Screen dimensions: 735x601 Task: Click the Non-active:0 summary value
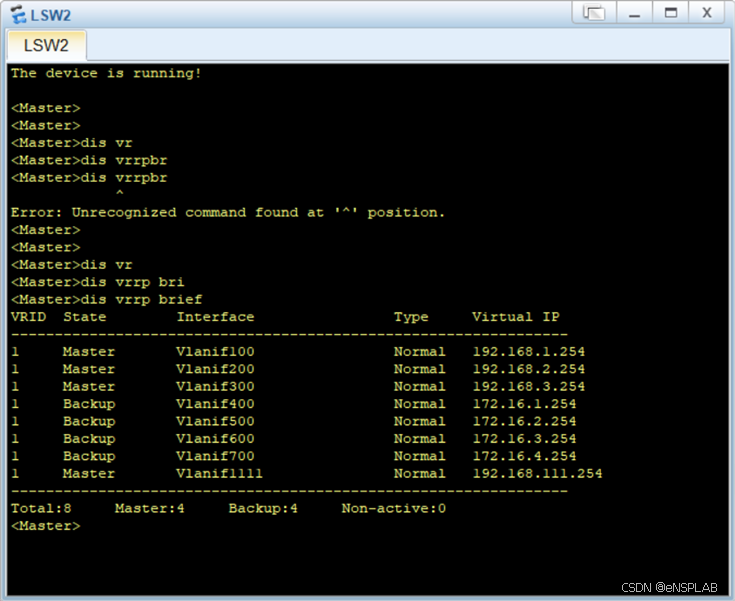(394, 508)
